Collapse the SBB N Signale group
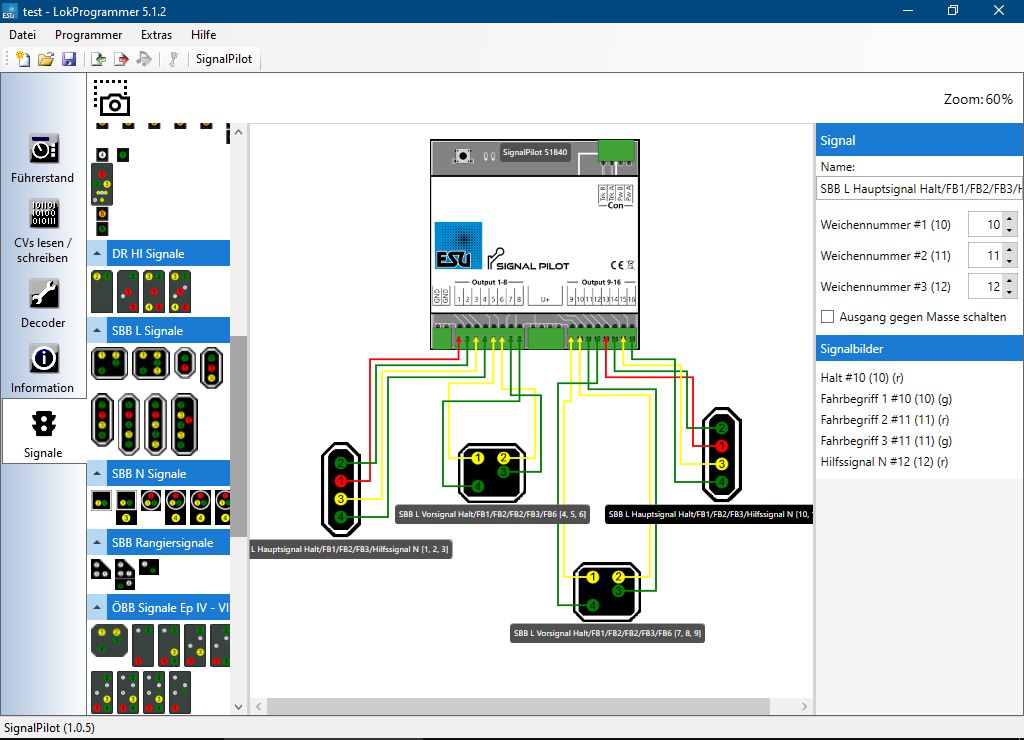The width and height of the screenshot is (1024, 740). coord(97,474)
